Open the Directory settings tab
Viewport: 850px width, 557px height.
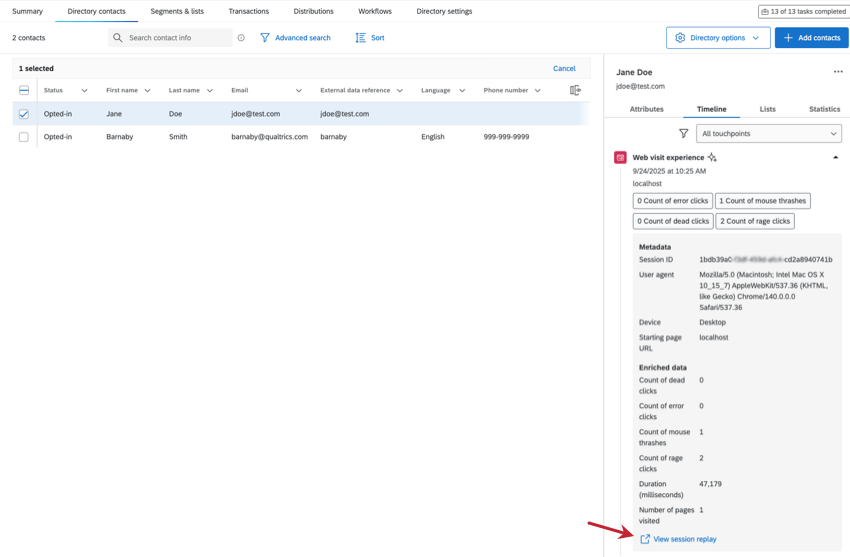click(444, 11)
